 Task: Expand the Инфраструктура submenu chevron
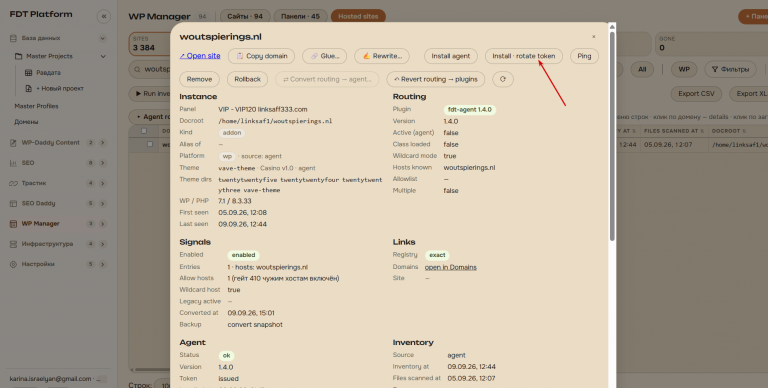(x=103, y=244)
